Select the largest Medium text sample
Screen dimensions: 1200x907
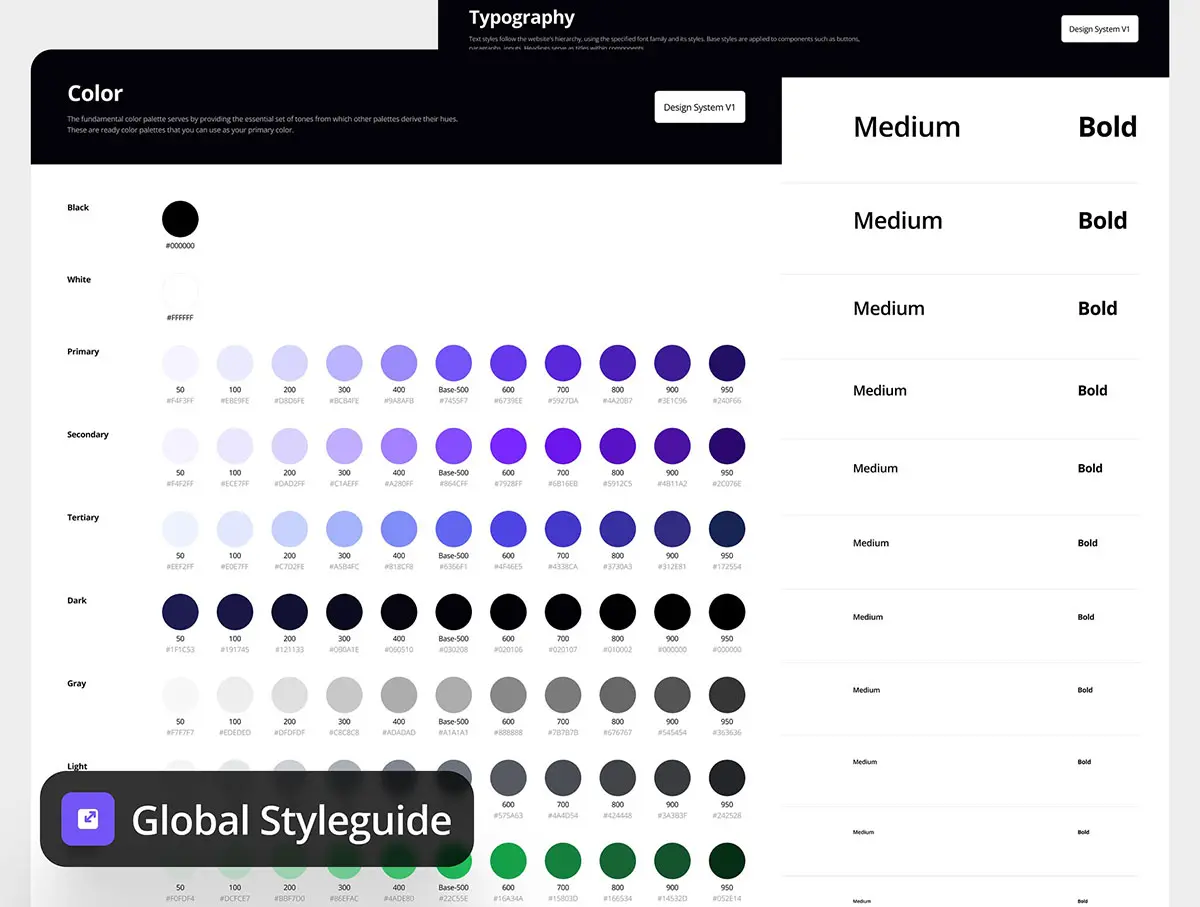tap(906, 127)
